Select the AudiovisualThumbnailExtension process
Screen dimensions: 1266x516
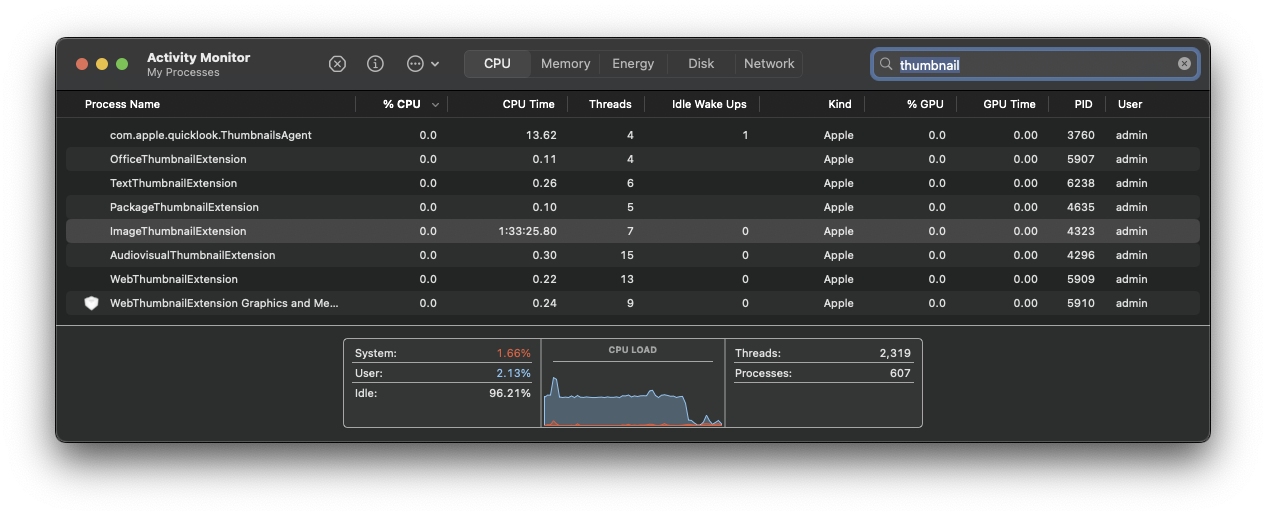pyautogui.click(x=633, y=255)
